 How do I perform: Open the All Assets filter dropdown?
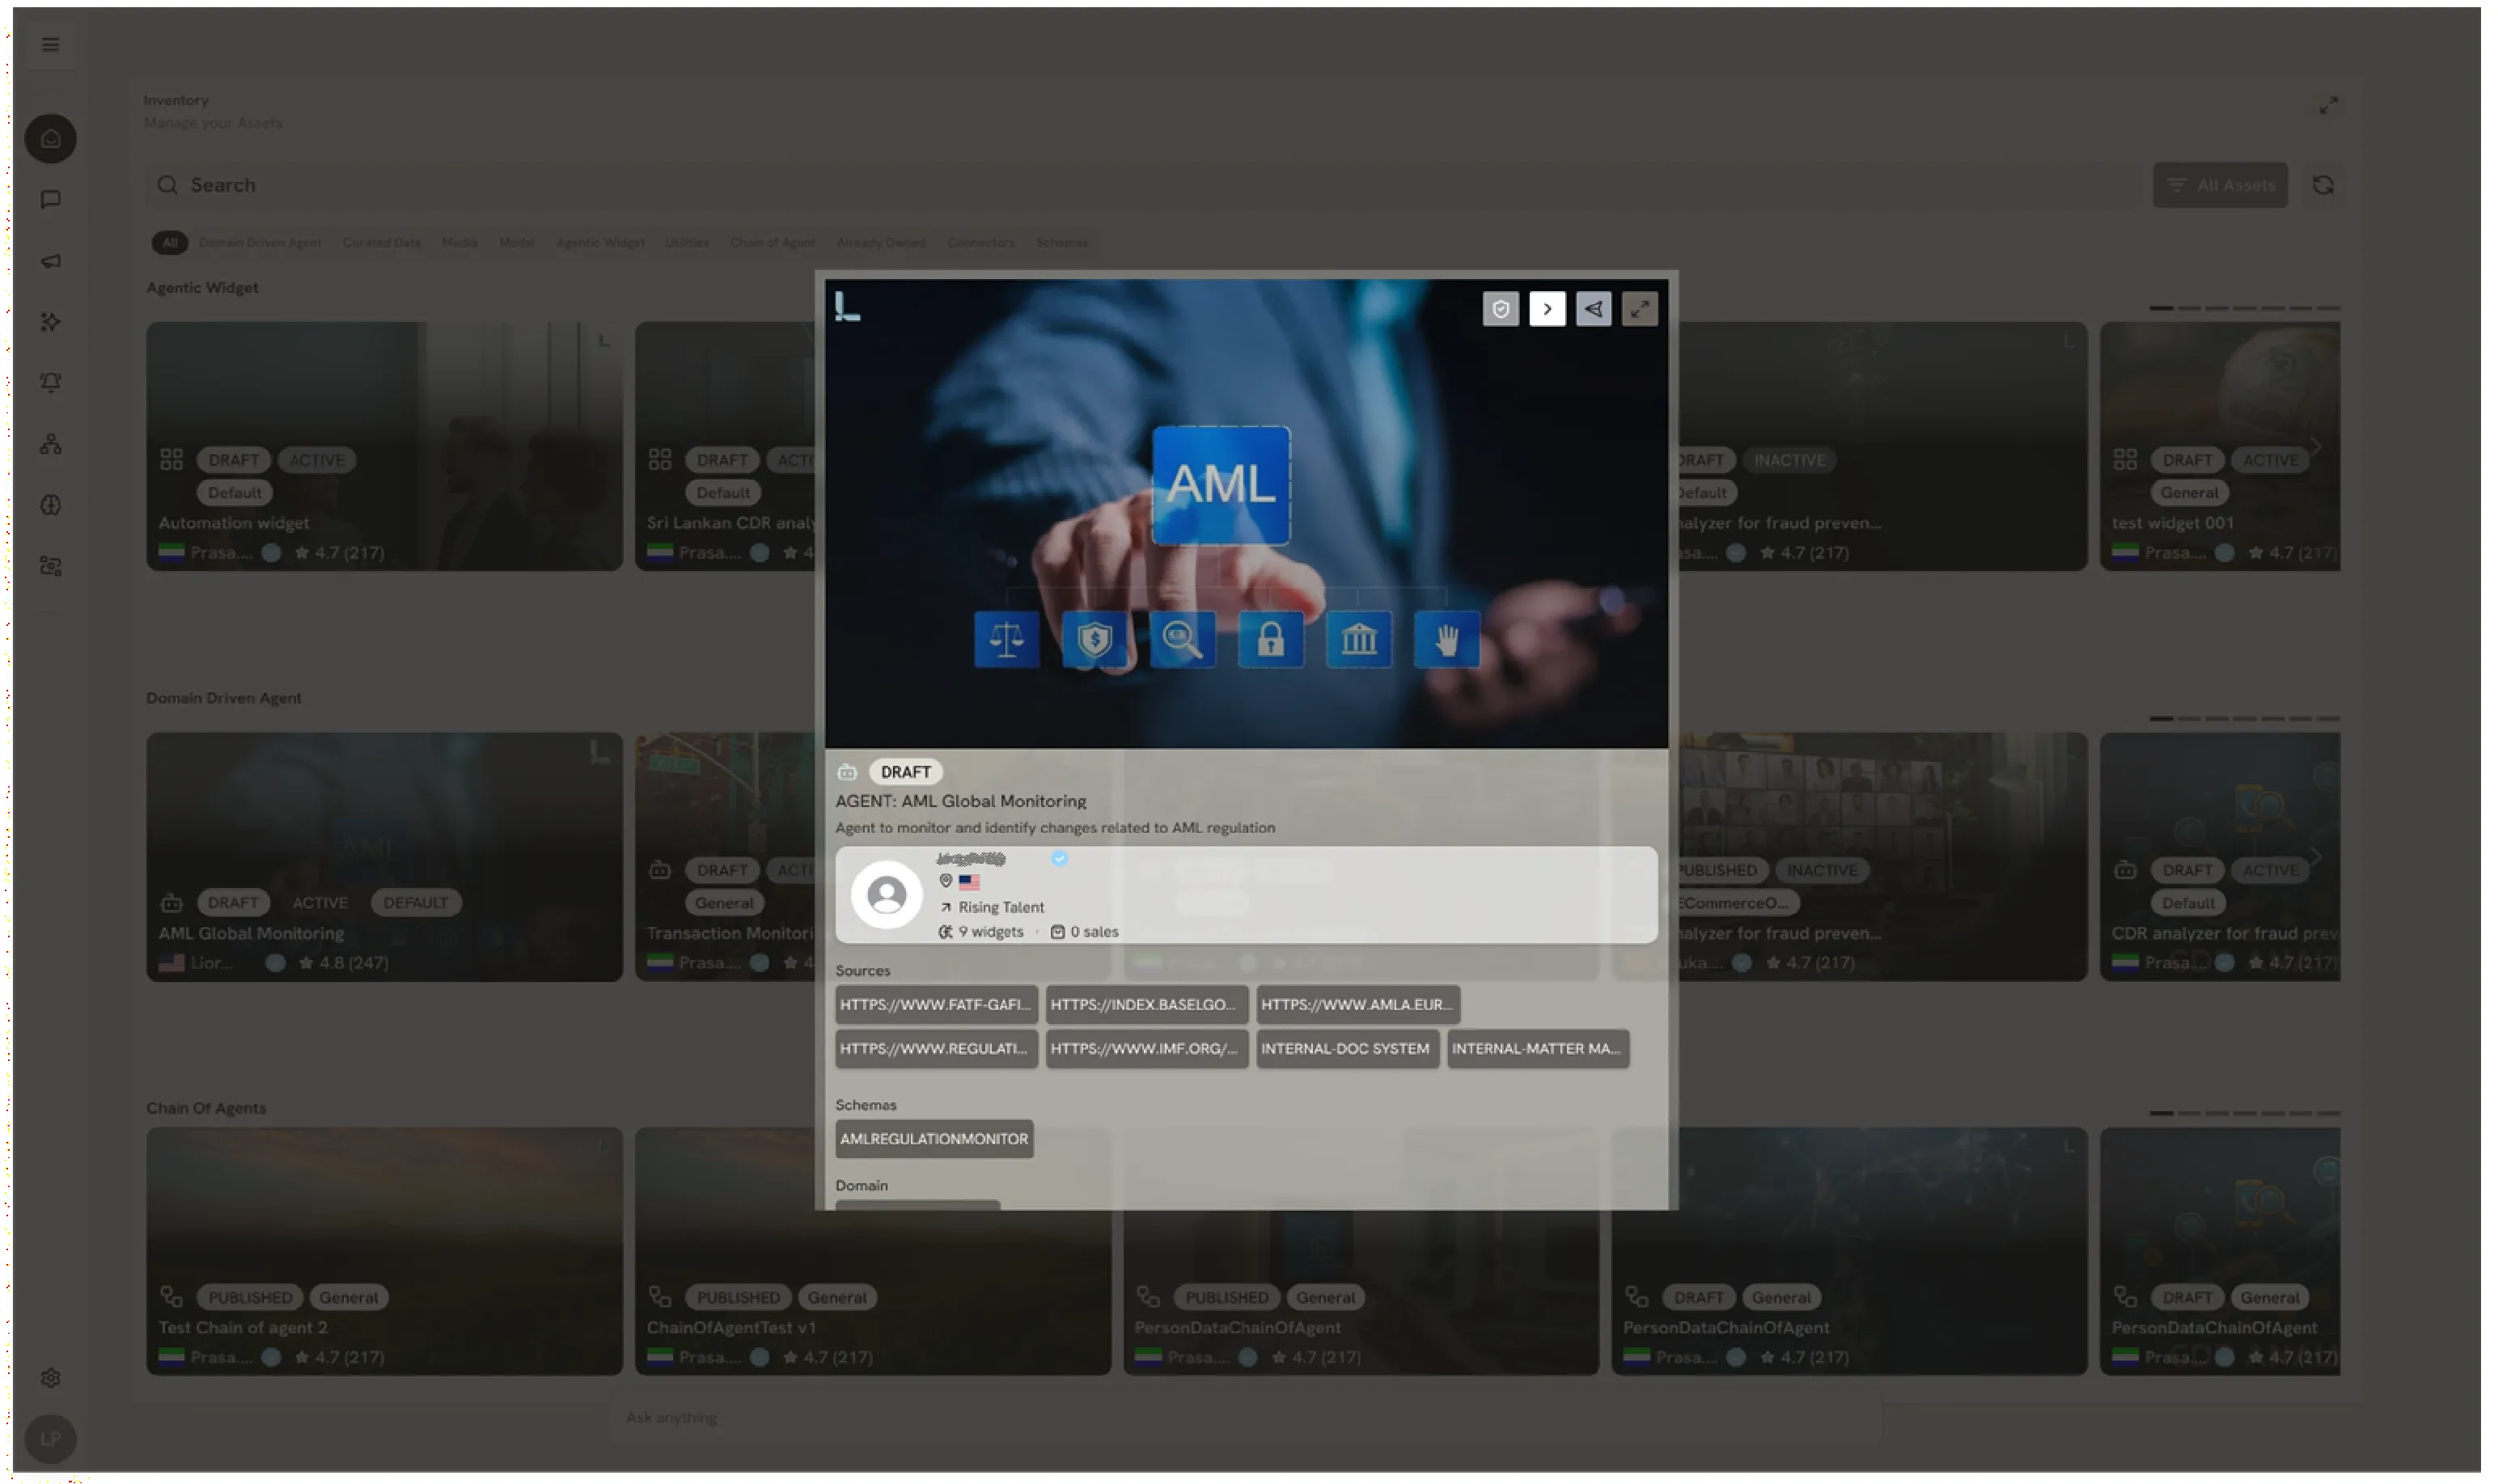[x=2219, y=185]
